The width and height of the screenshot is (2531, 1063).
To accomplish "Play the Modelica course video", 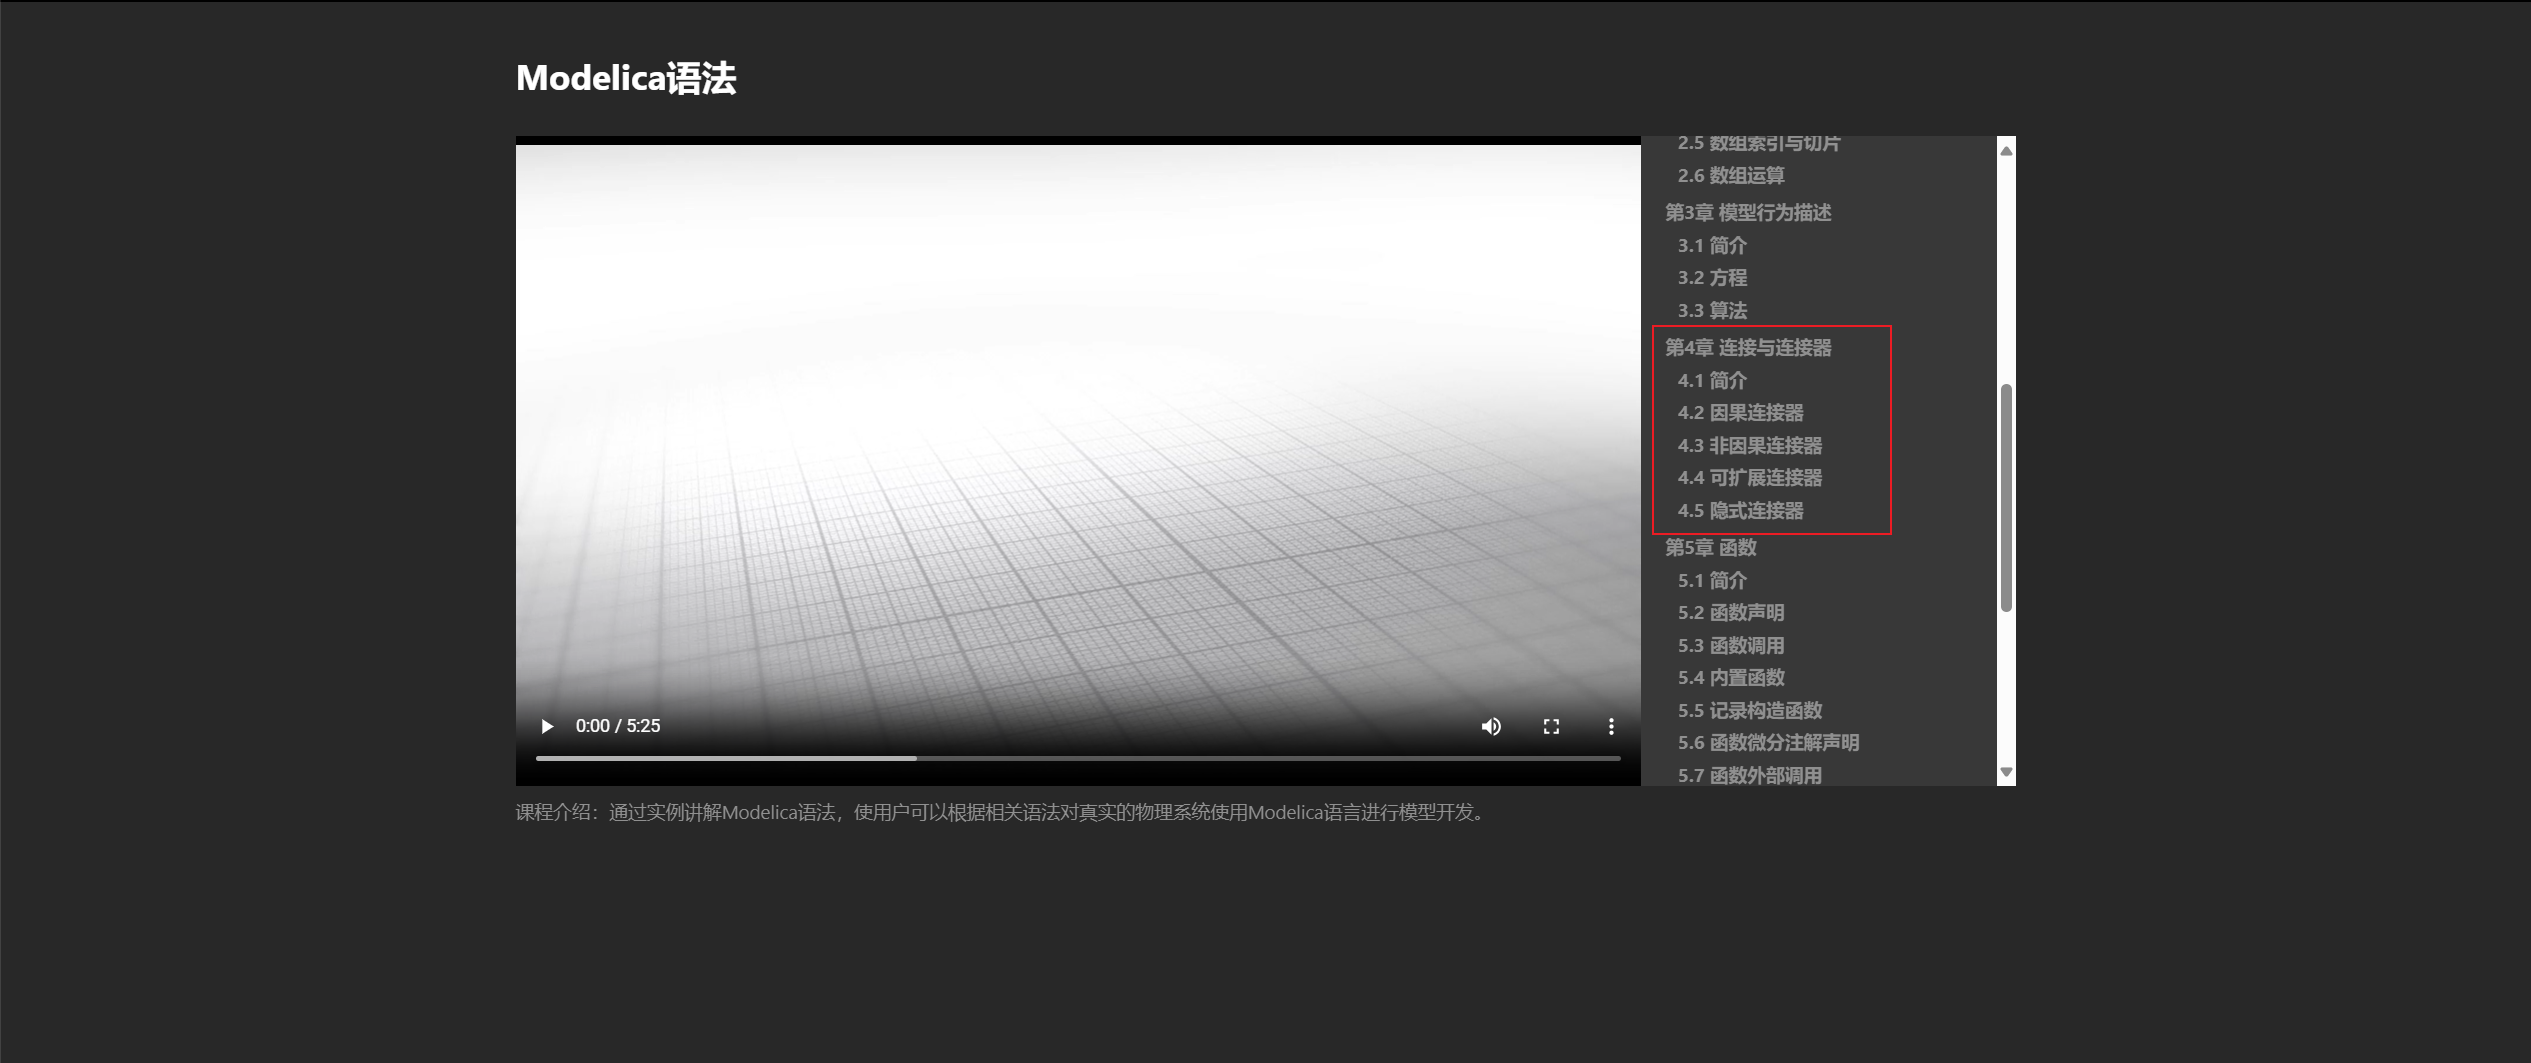I will [x=547, y=726].
